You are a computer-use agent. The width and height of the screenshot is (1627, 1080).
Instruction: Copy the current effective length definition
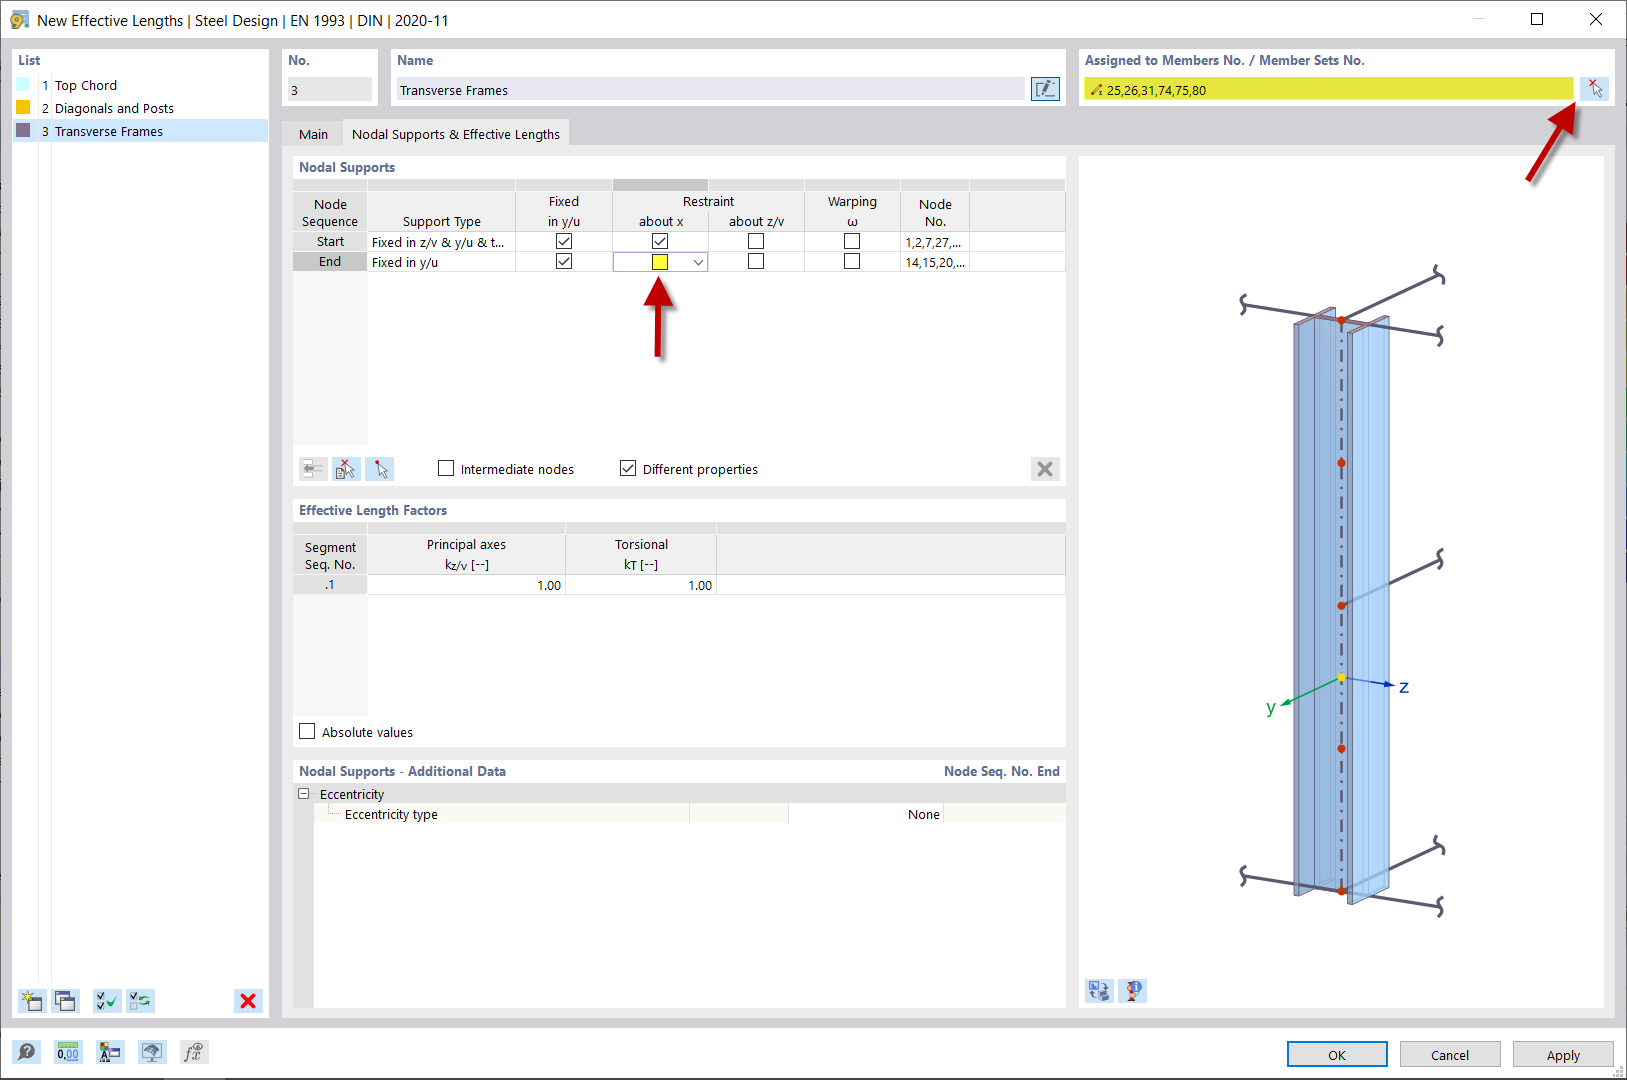[65, 1001]
